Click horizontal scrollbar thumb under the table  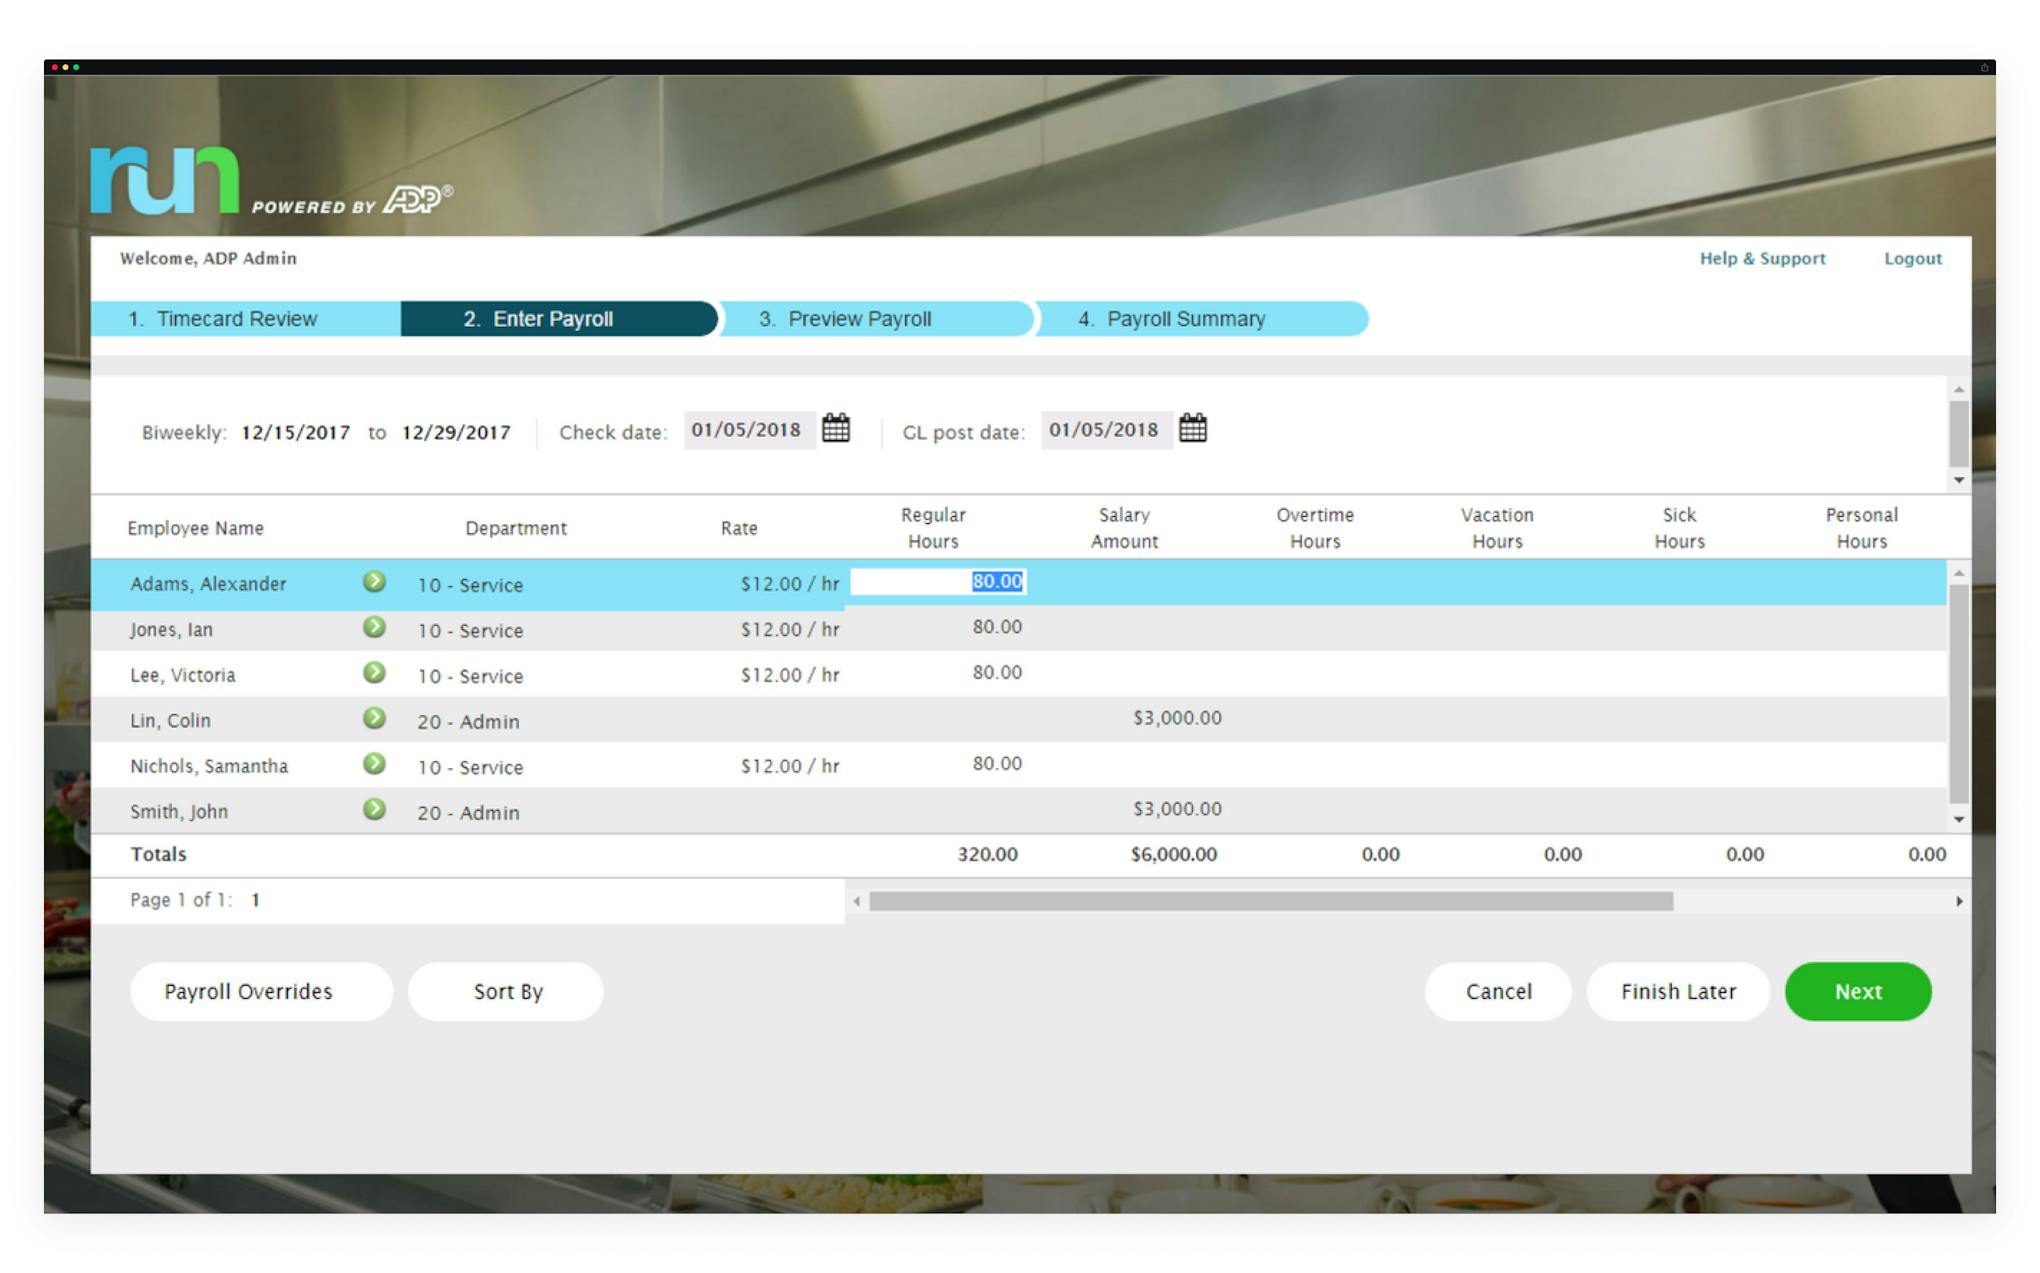click(1271, 901)
